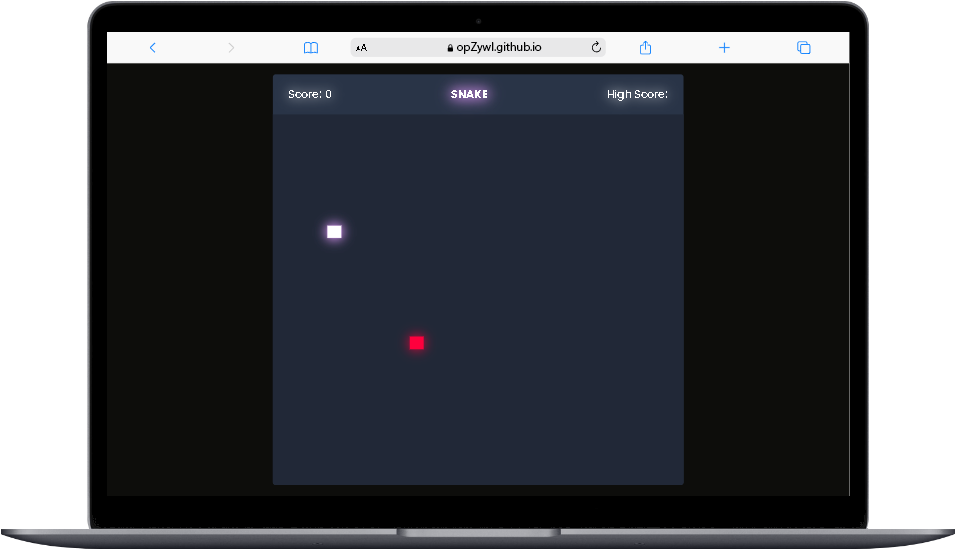955x549 pixels.
Task: Click the game header bar between Score and SNAKE
Action: point(390,95)
